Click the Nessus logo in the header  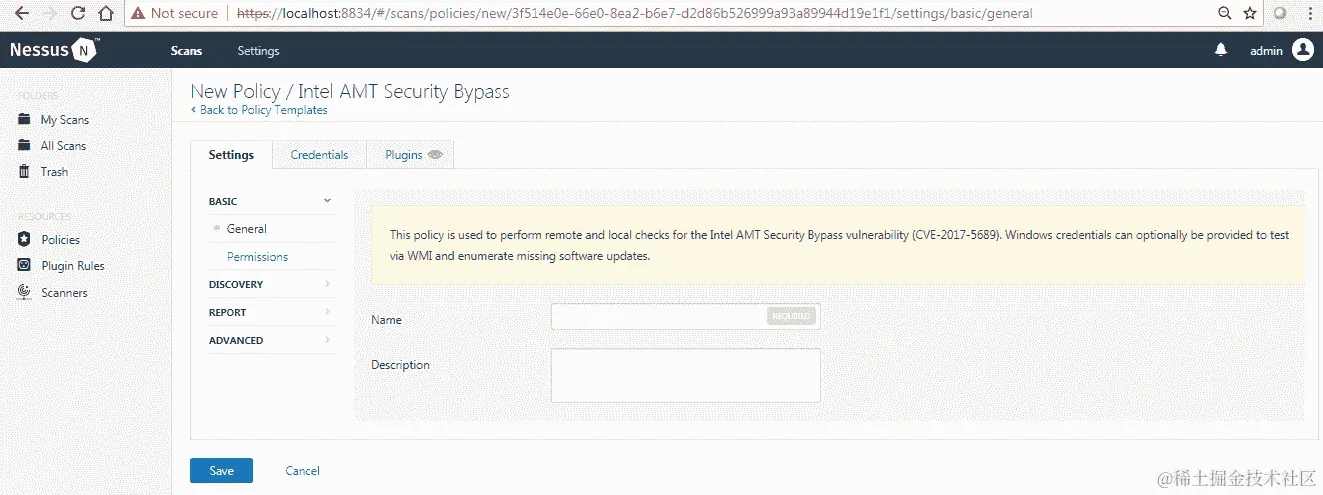tap(54, 50)
